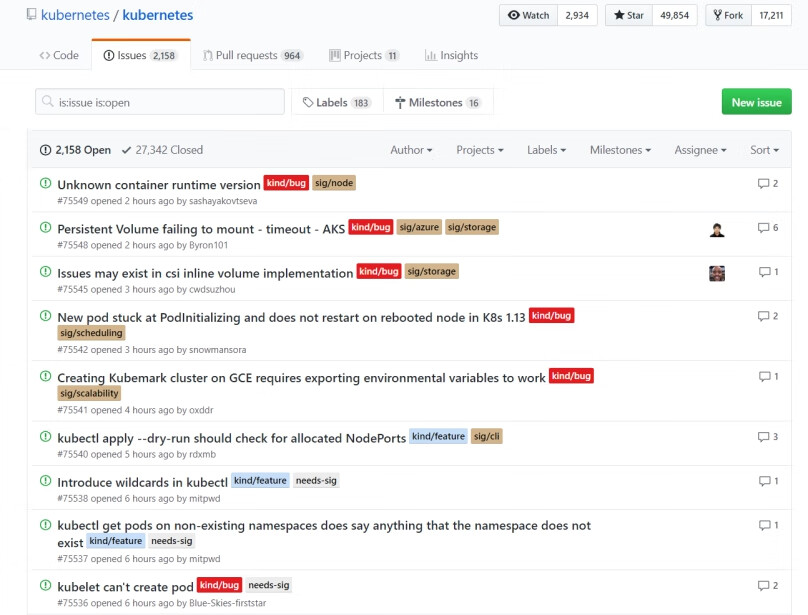Click the comment bubble icon for 'kubelet can't create pod'

tap(763, 585)
